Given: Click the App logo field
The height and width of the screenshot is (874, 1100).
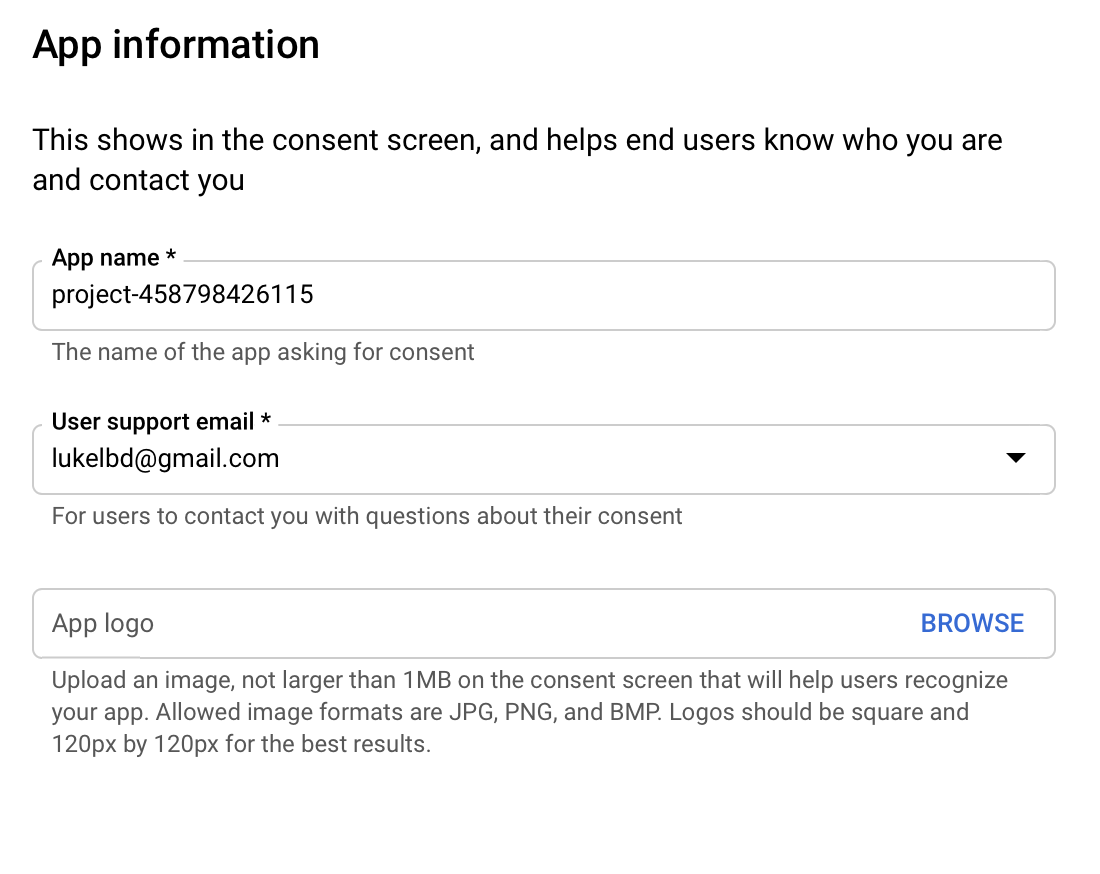Looking at the screenshot, I should 400,622.
